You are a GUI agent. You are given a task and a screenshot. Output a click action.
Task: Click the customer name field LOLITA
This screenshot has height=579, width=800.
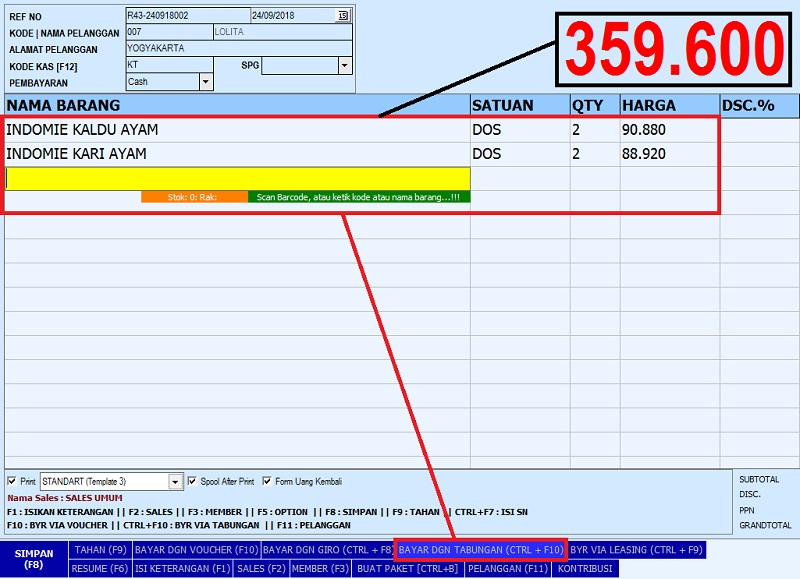283,32
